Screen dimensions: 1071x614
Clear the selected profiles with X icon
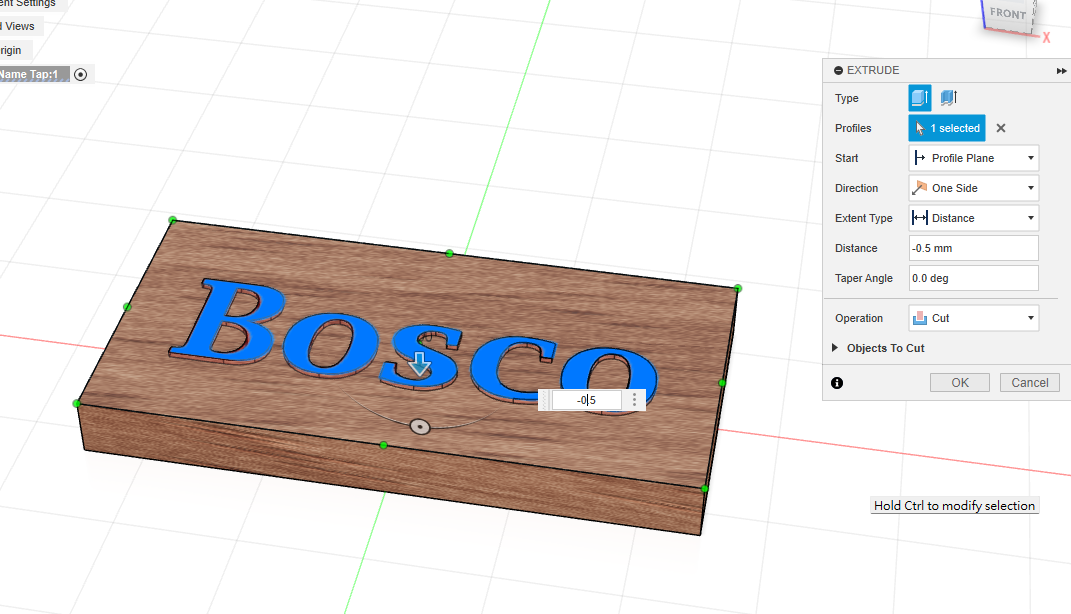pos(1000,128)
